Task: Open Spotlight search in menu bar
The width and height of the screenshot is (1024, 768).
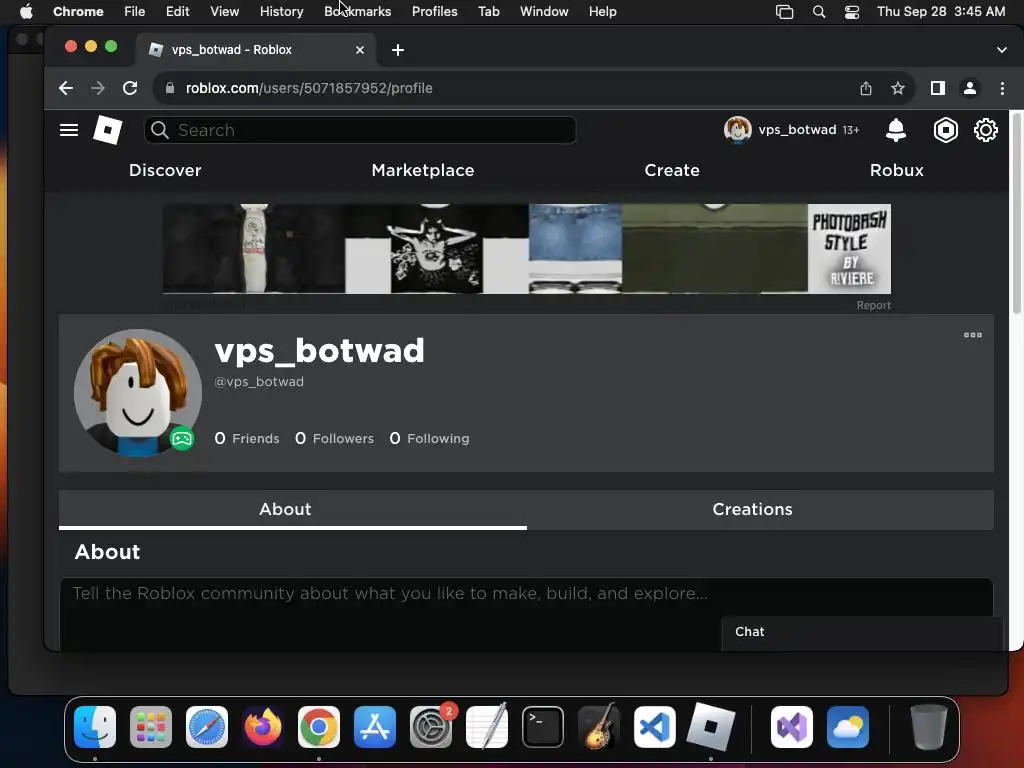Action: 819,12
